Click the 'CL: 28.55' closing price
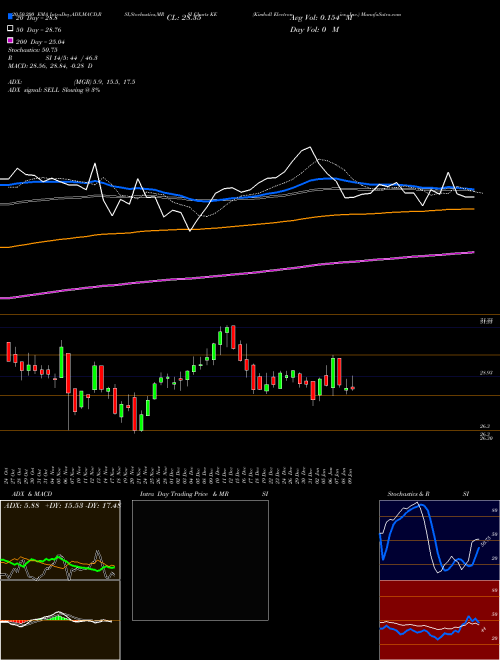The height and width of the screenshot is (660, 500). 184,18
